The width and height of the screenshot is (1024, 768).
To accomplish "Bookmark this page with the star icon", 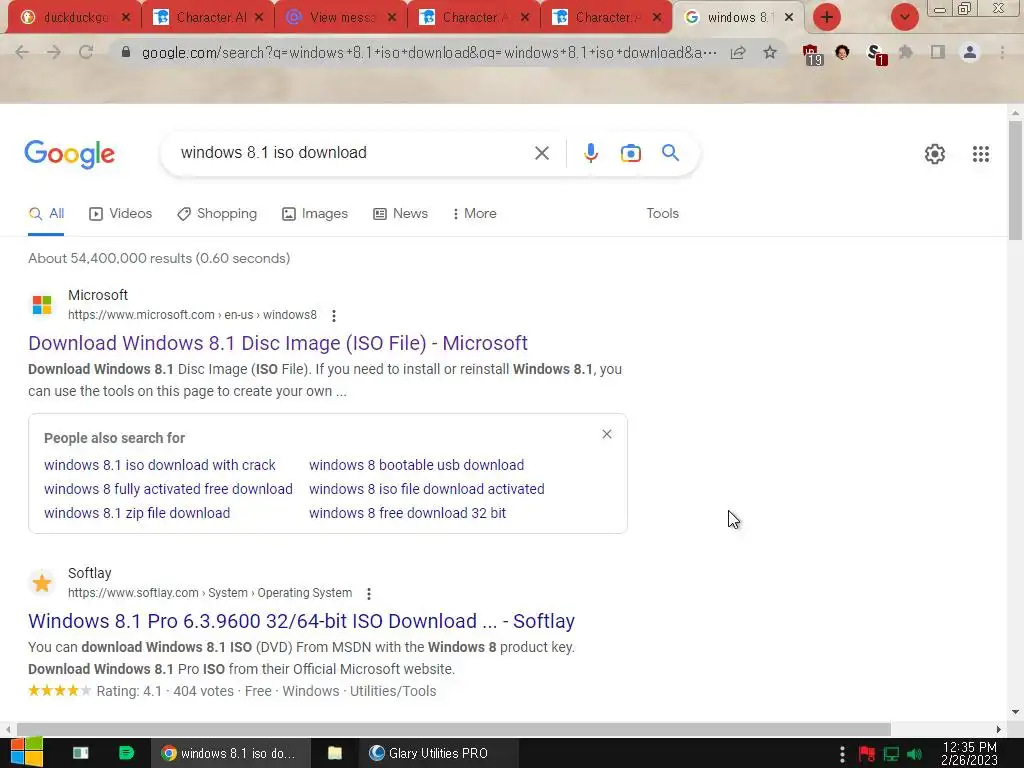I will tap(770, 52).
